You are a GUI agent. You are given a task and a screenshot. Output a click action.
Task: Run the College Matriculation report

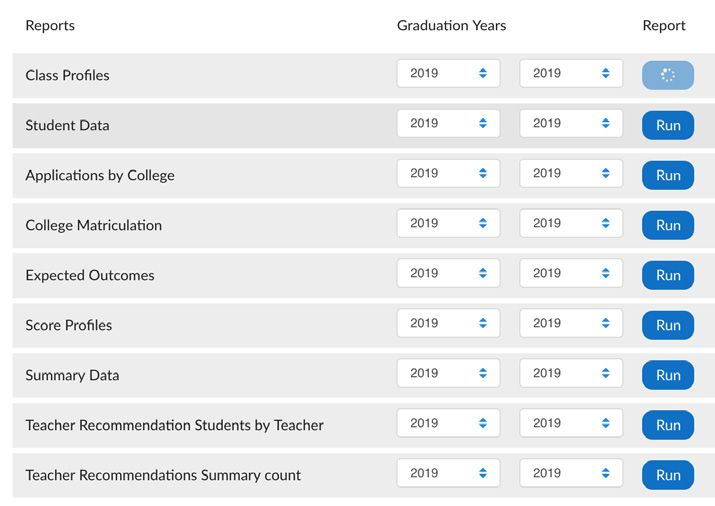[668, 225]
